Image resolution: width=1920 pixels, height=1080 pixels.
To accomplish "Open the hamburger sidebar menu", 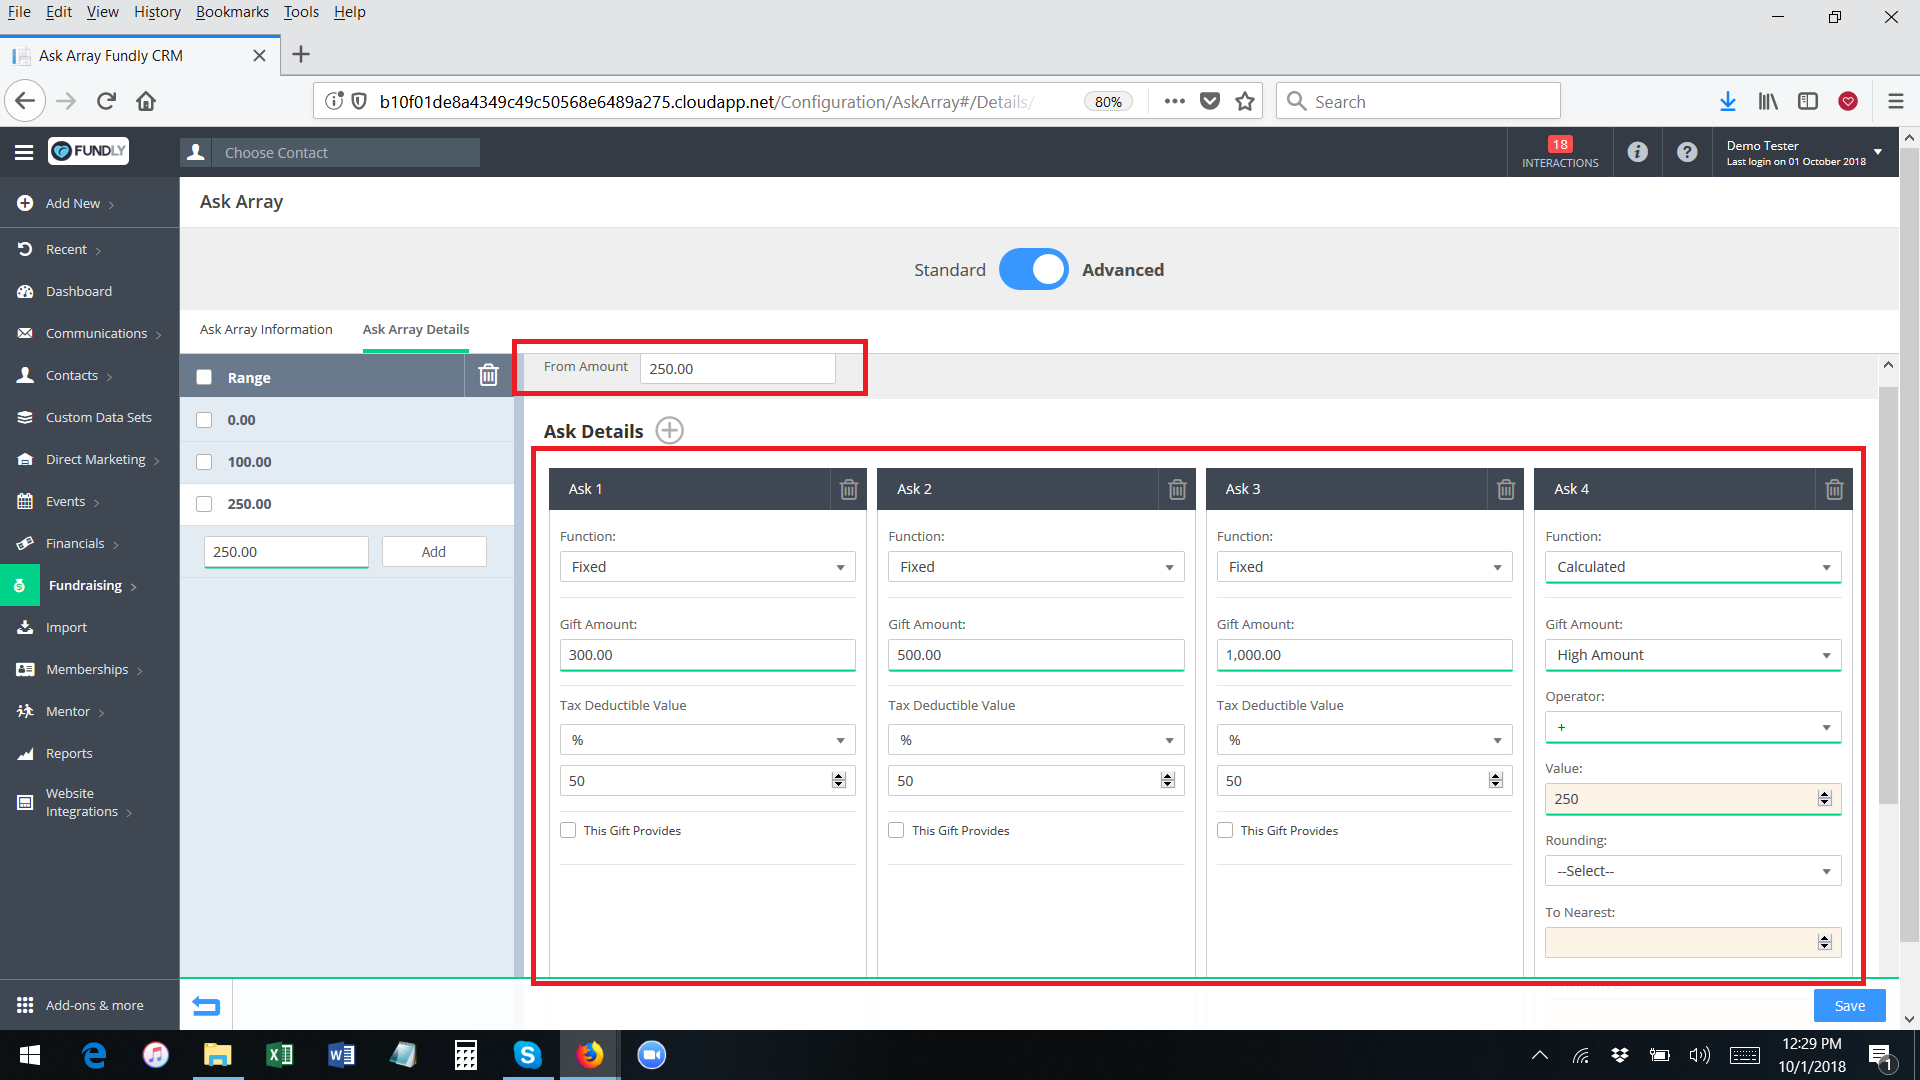I will [x=24, y=152].
